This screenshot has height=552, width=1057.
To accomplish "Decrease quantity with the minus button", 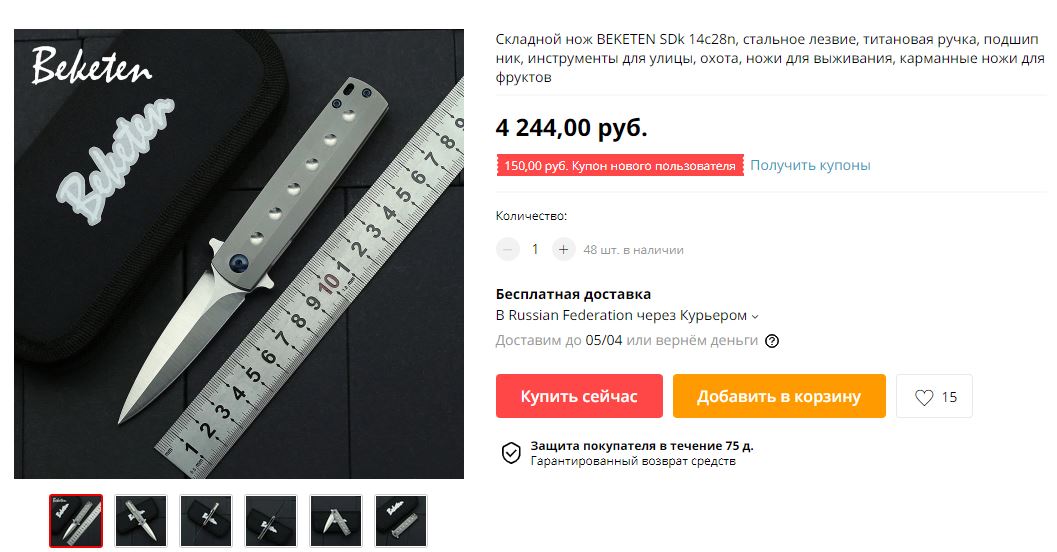I will pos(508,249).
